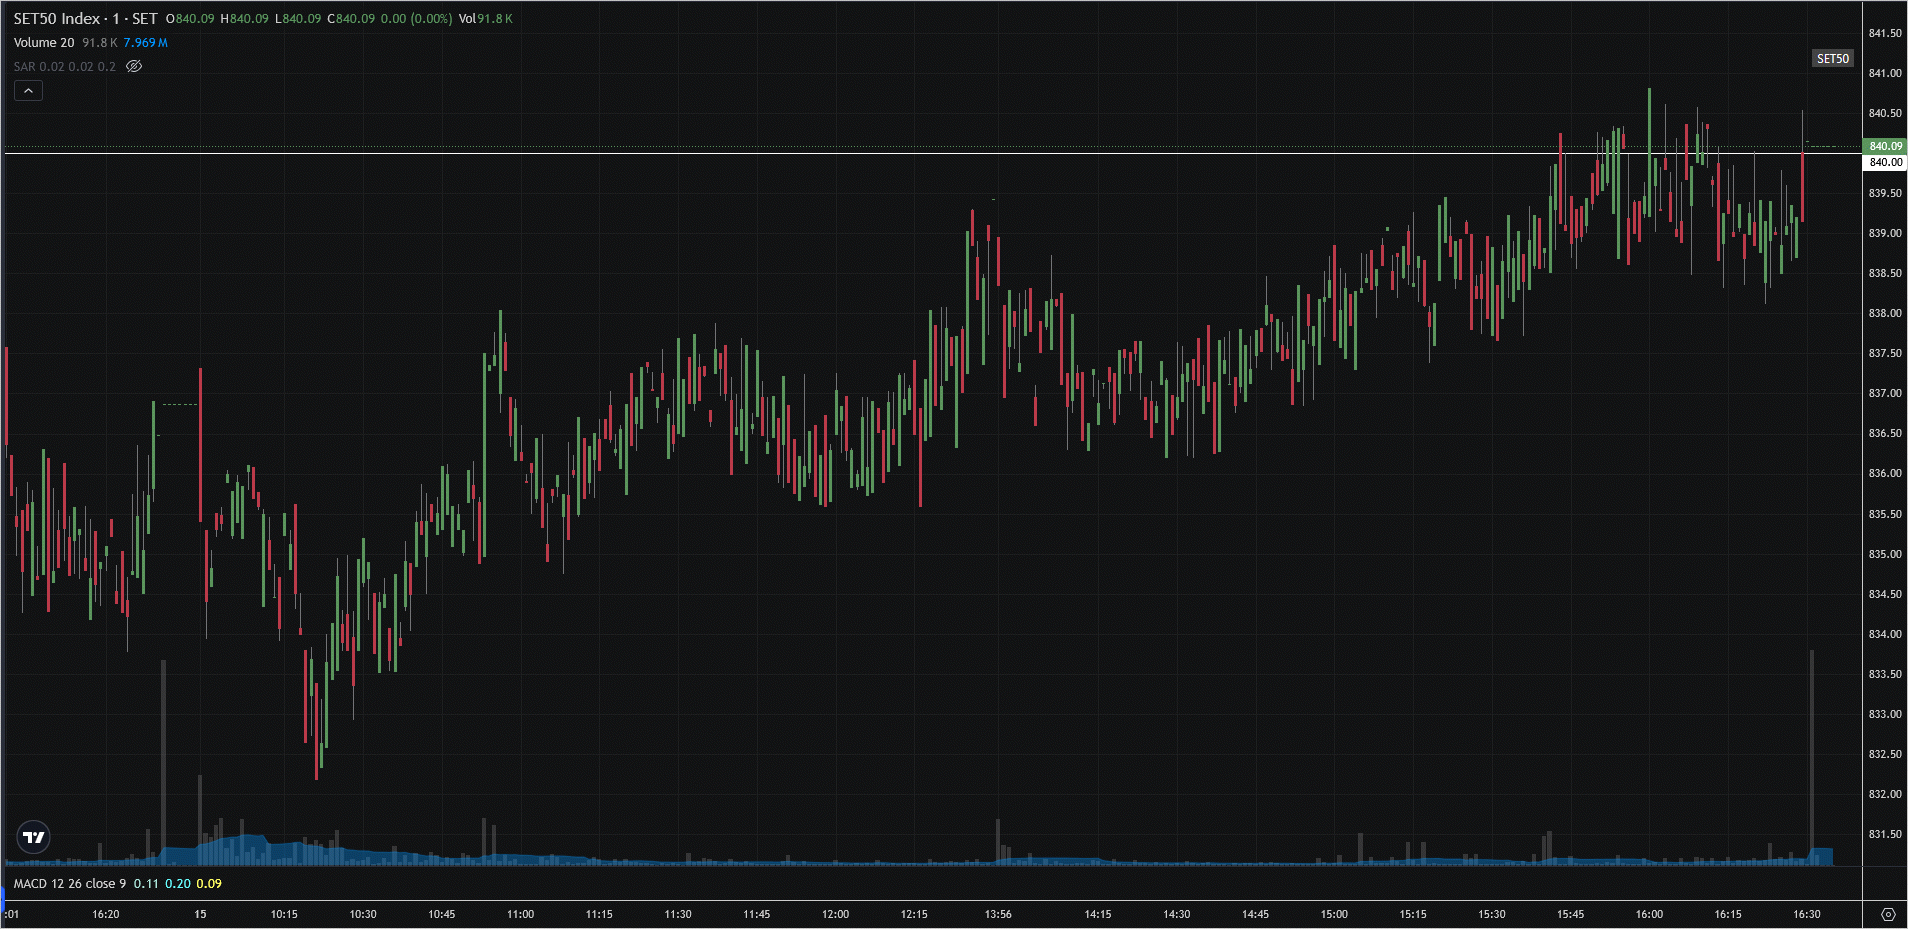The image size is (1908, 929).
Task: Select the Volume 20 indicator legend
Action: 44,43
